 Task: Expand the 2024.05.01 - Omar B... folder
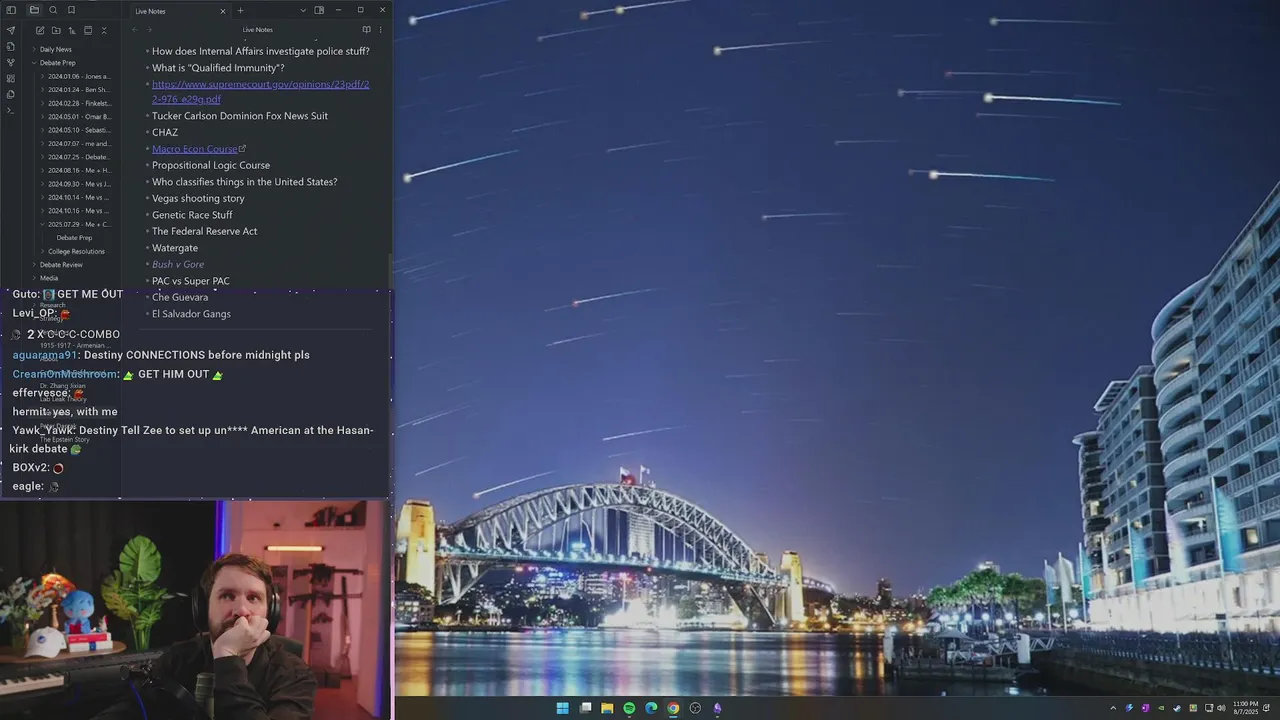pyautogui.click(x=78, y=117)
